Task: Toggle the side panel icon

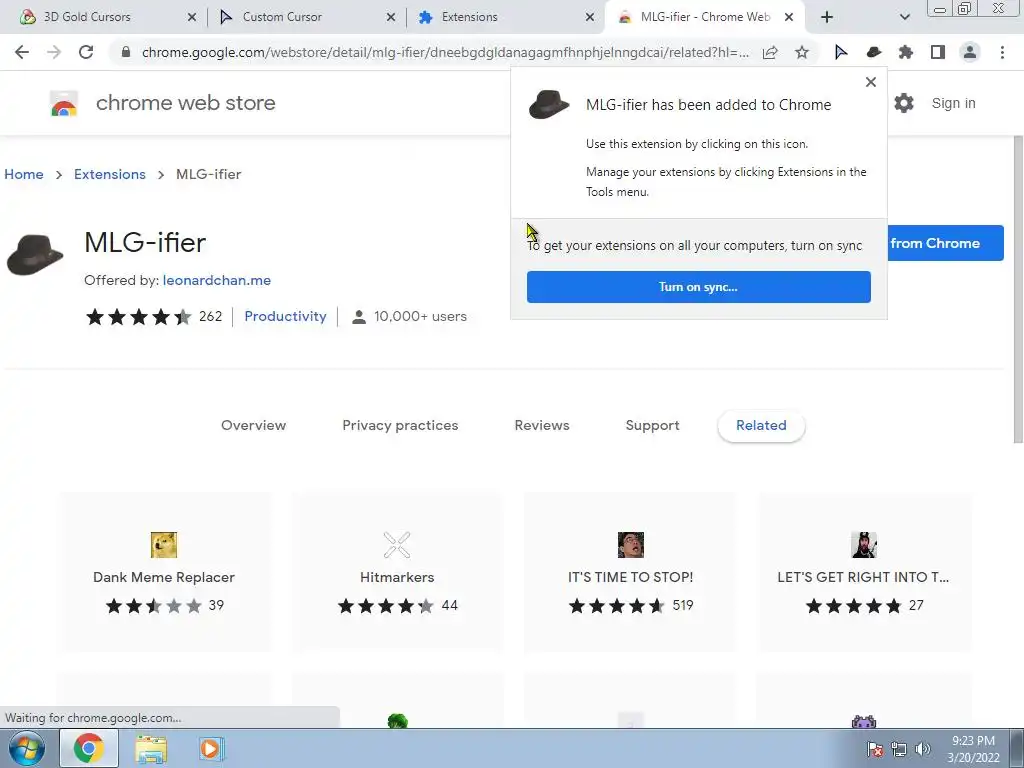Action: 938,52
